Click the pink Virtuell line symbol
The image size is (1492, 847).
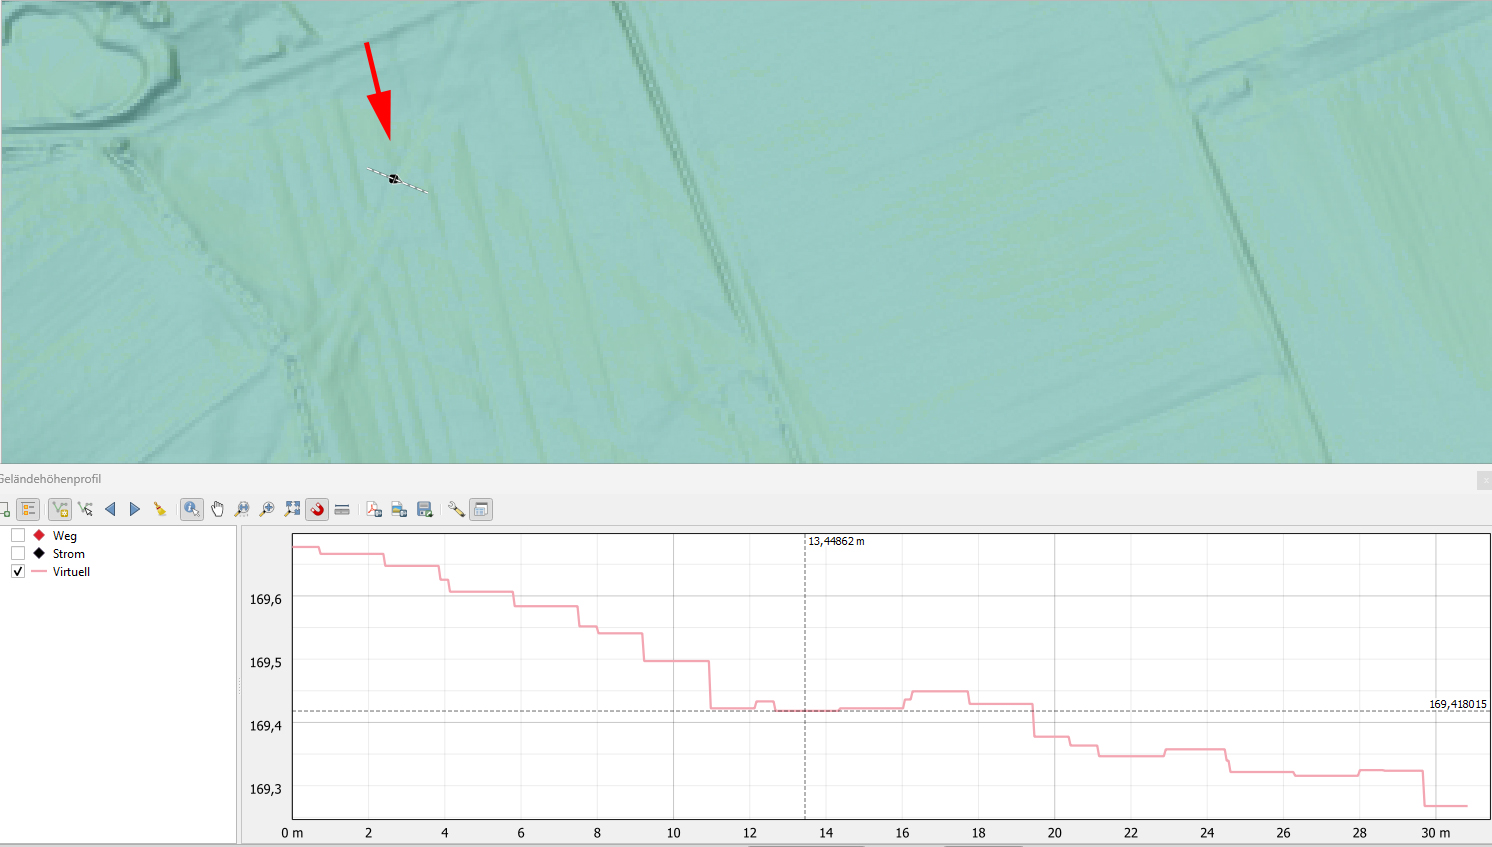coord(39,571)
